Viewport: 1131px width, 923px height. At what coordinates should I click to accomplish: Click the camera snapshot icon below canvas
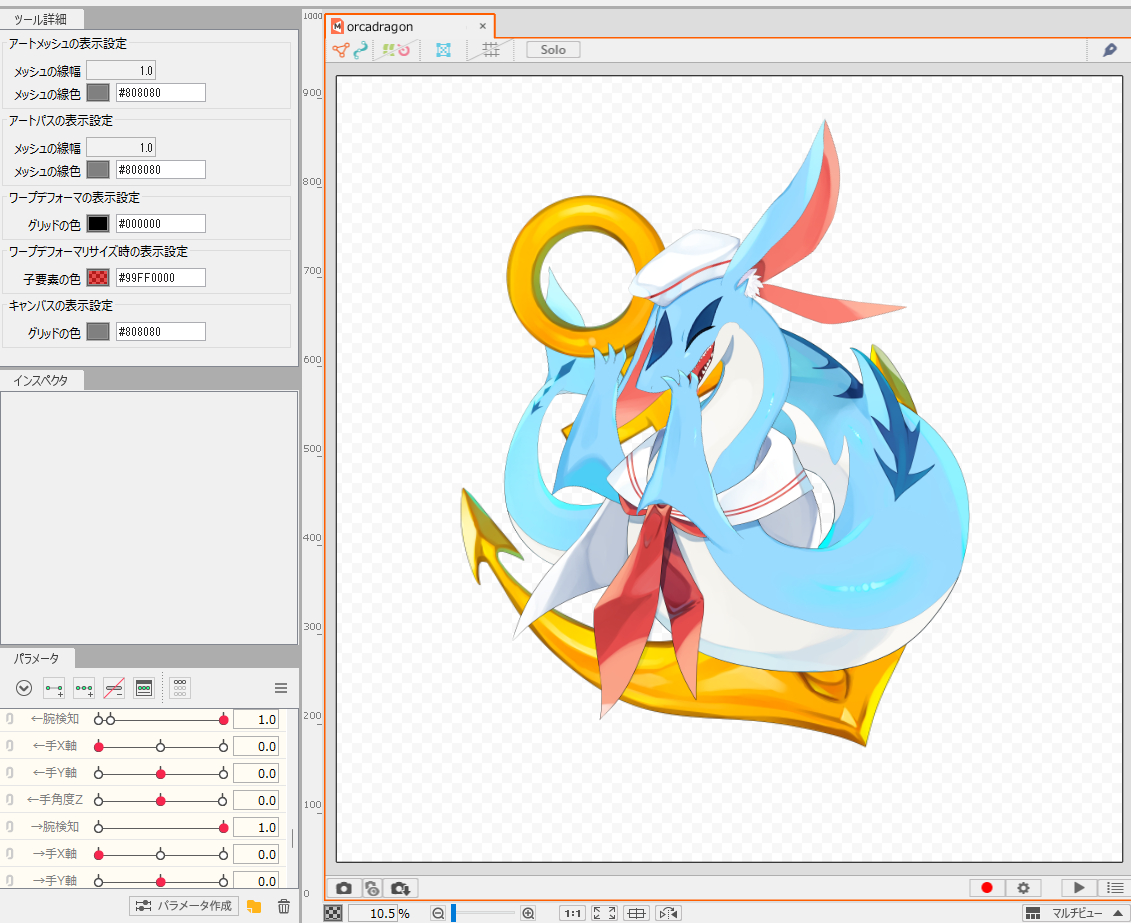344,888
